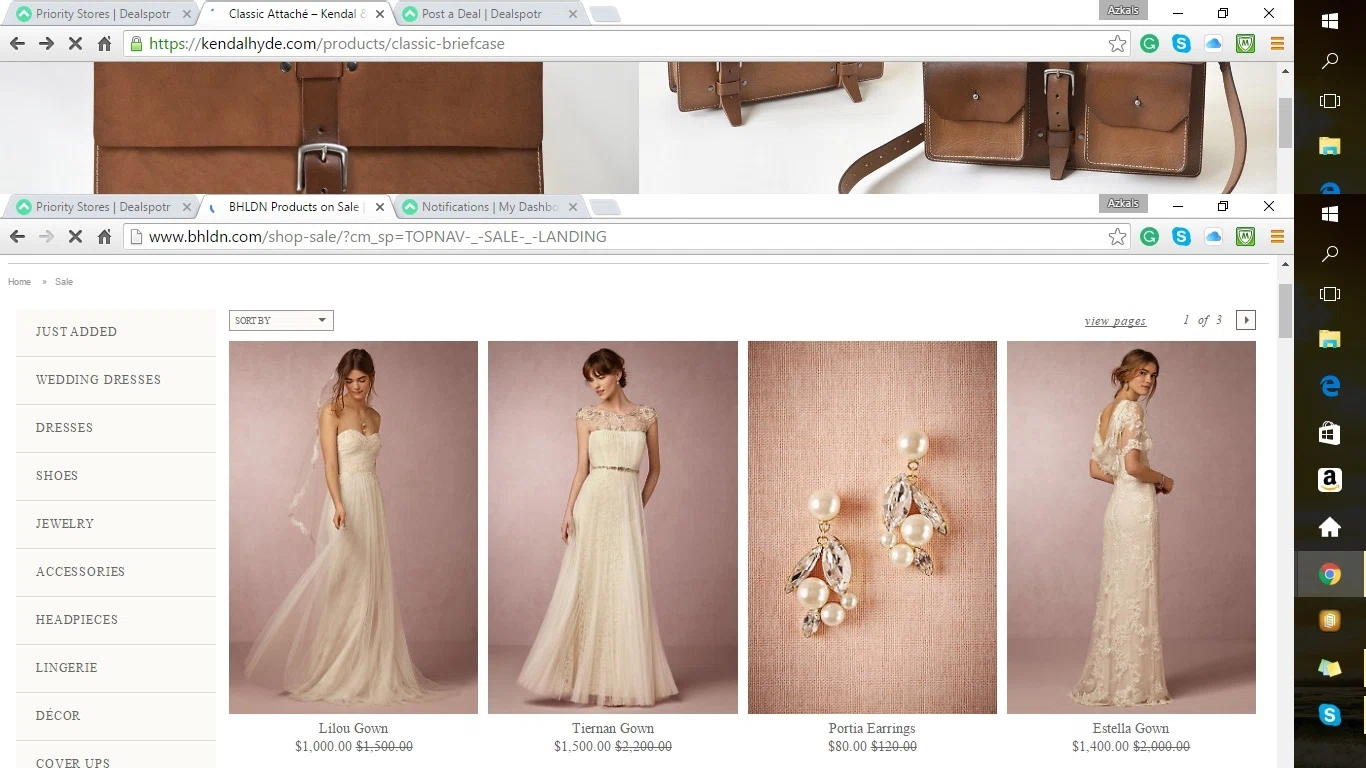Open Priority Stores tab in BHLDN window

coord(104,207)
